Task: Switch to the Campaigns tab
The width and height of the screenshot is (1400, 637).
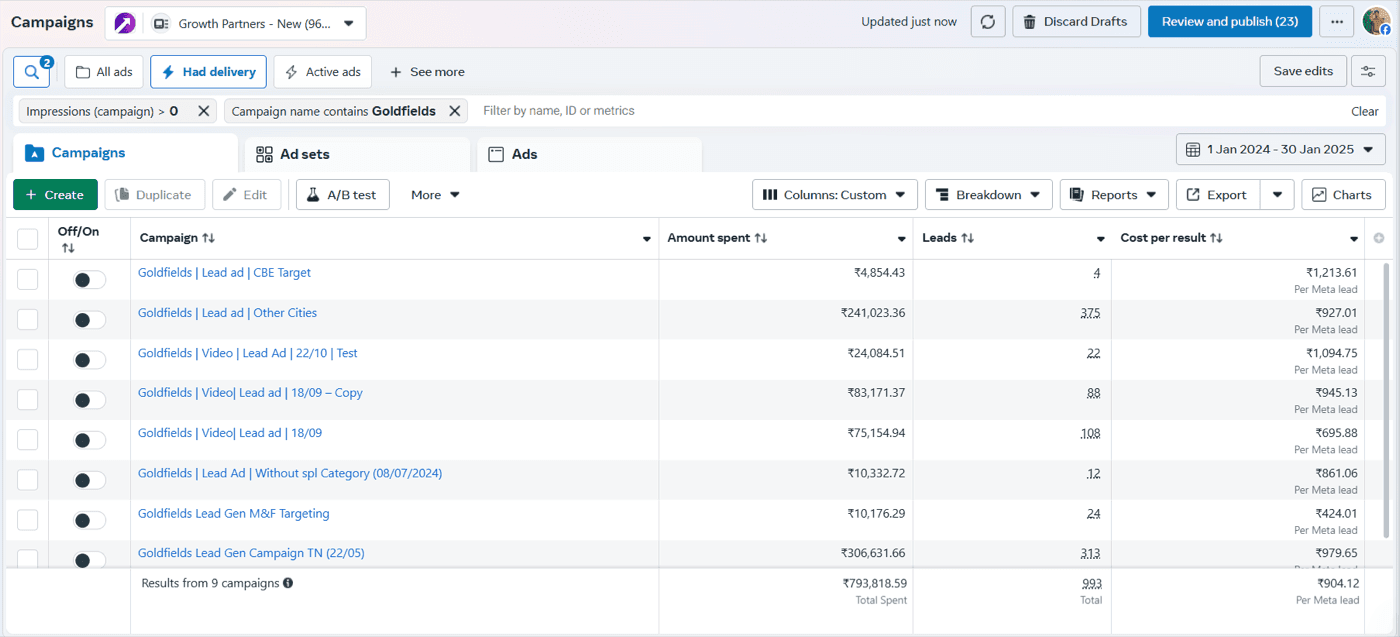Action: (x=125, y=153)
